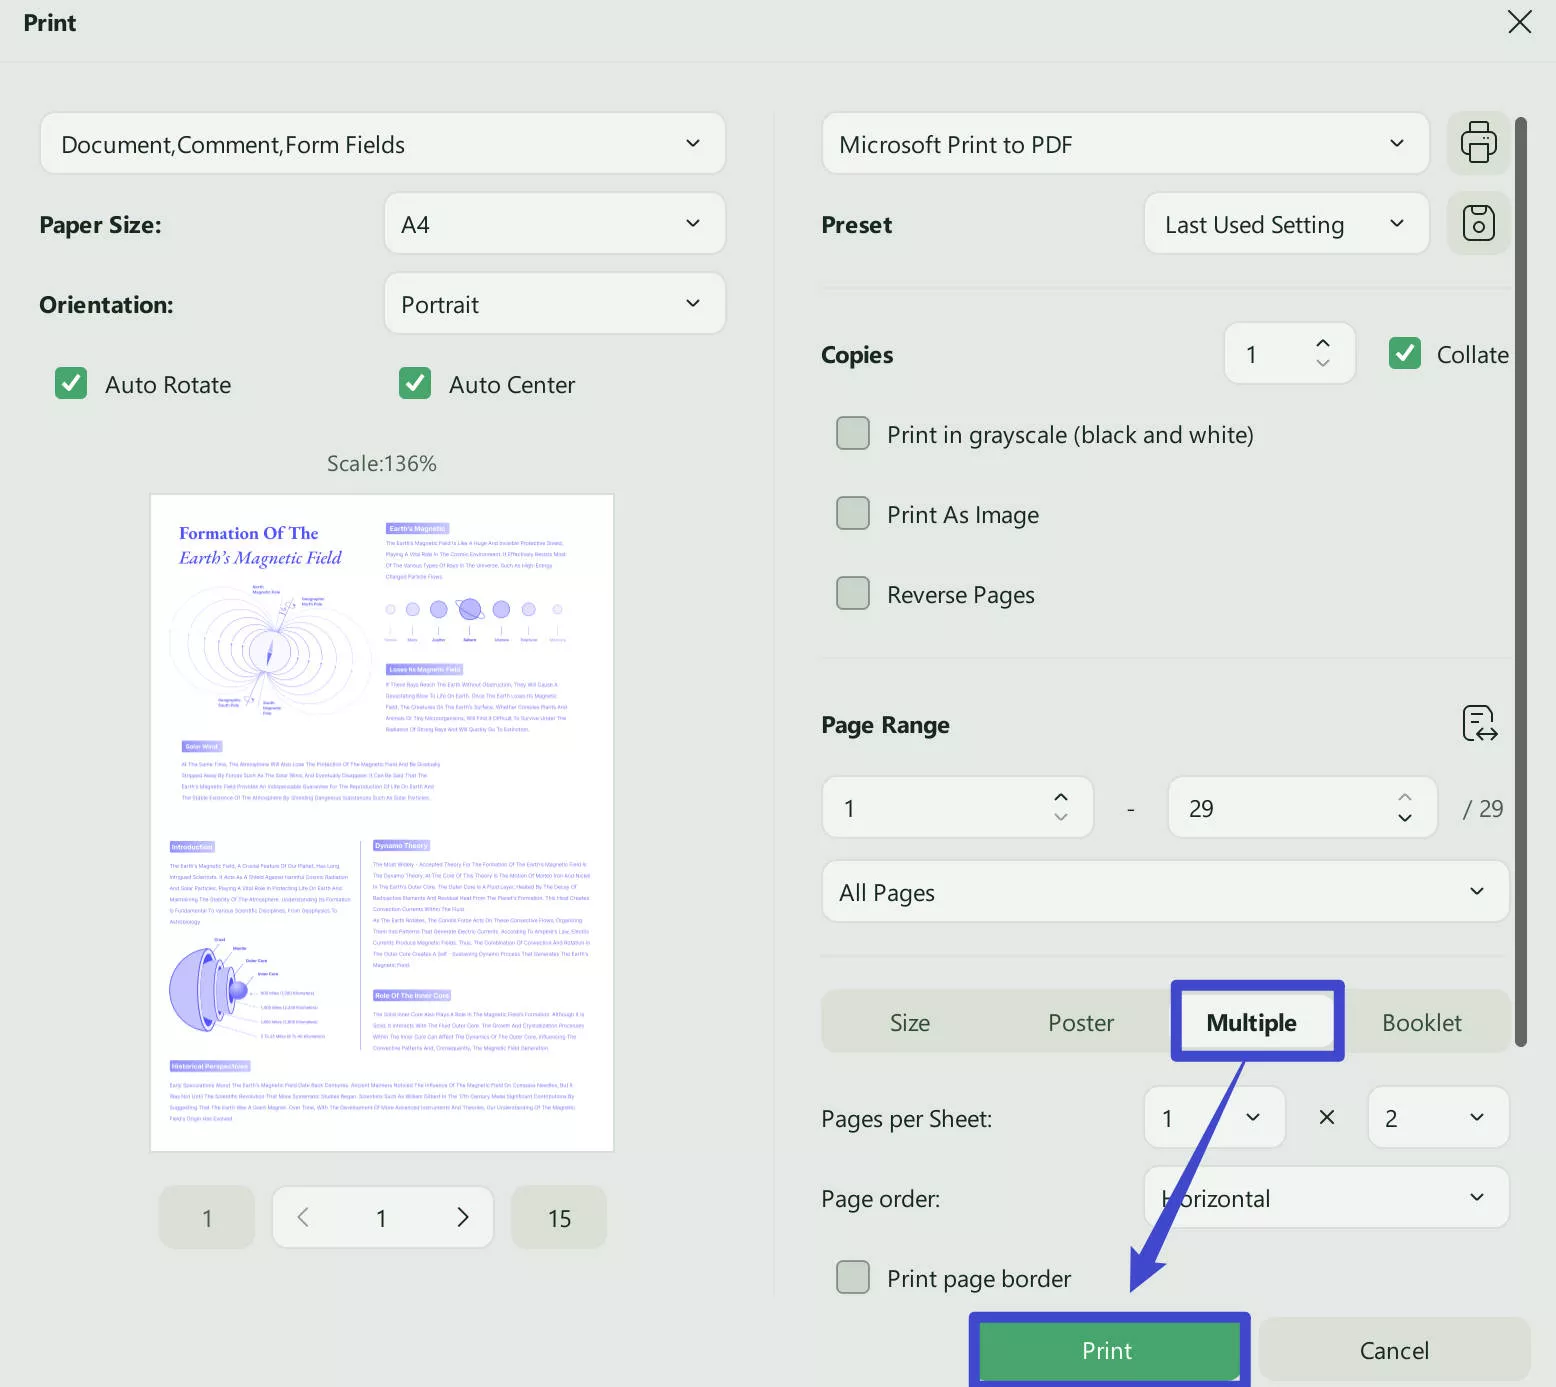Click the '/ 29' total pages text
The width and height of the screenshot is (1556, 1387).
[x=1483, y=808]
